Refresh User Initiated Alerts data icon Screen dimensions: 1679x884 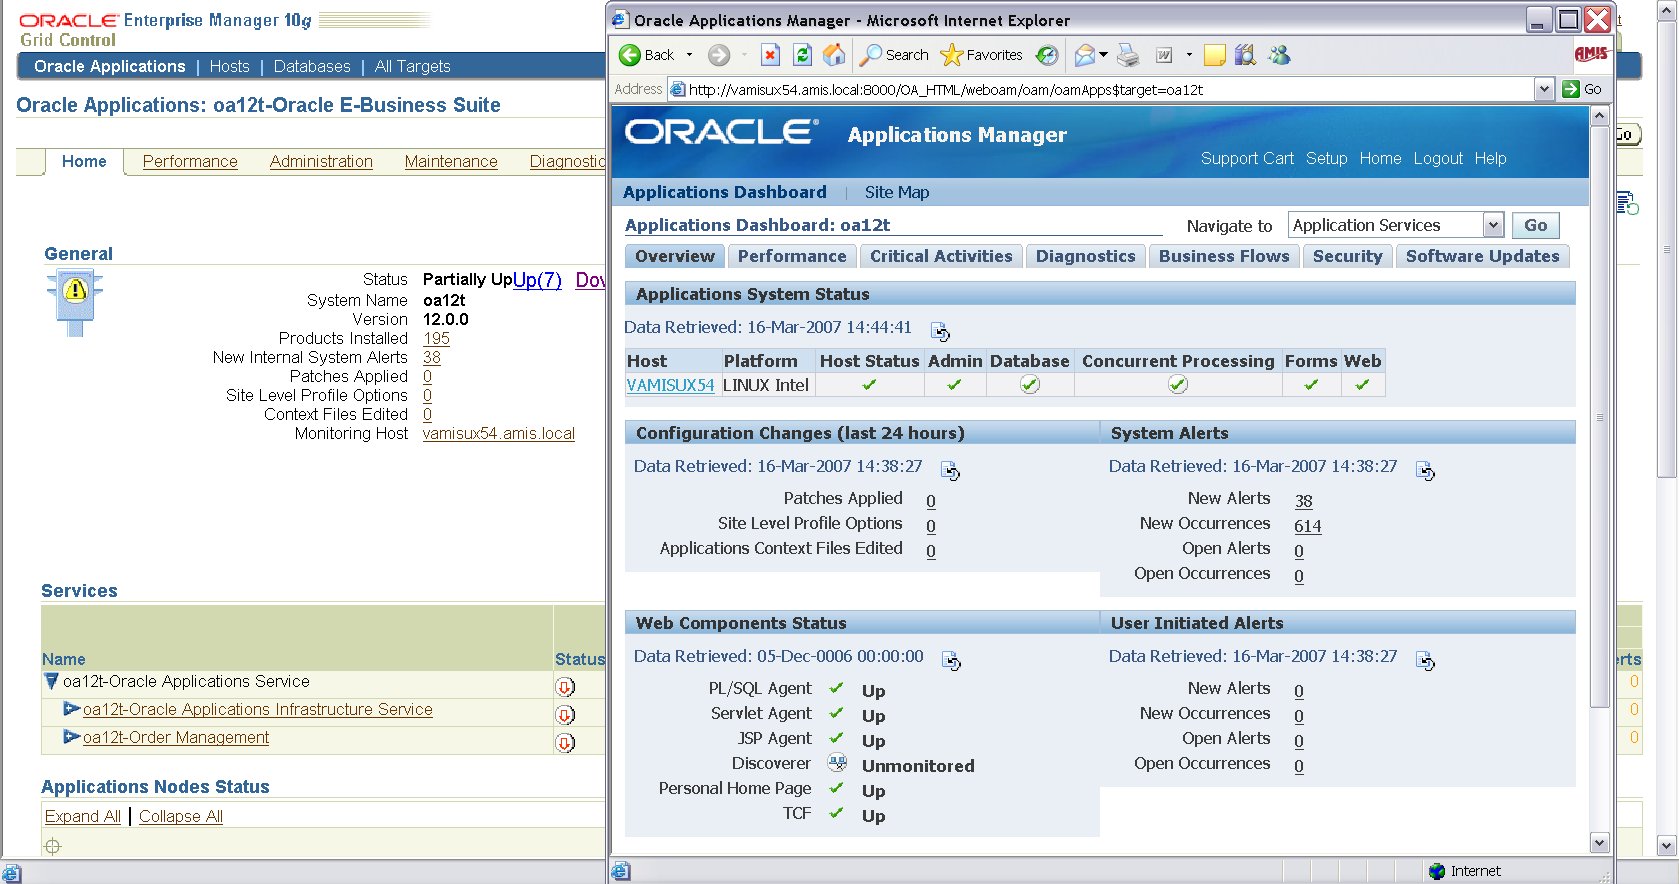coord(1425,660)
